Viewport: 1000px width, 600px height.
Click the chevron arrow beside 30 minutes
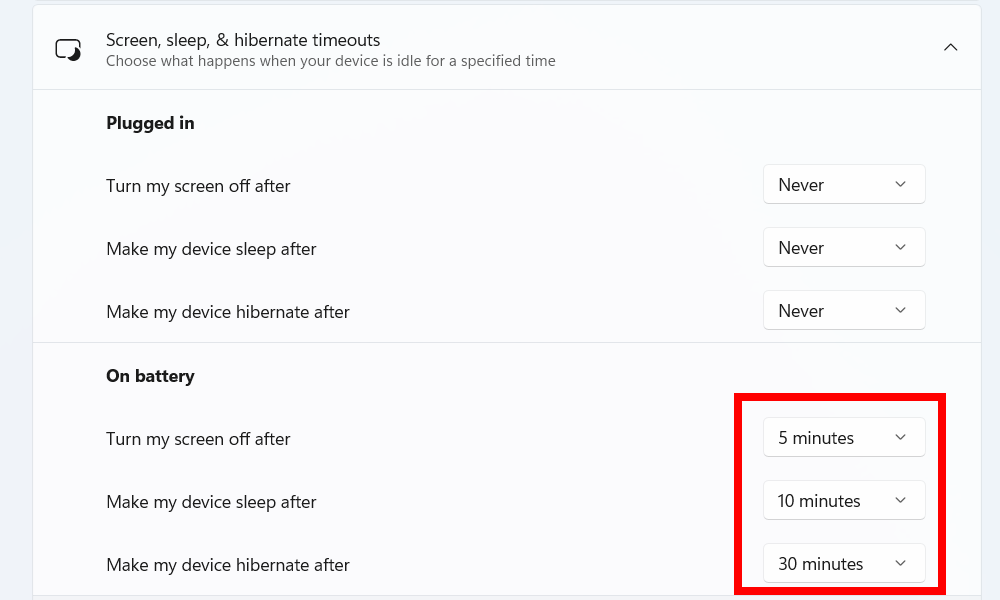(900, 564)
